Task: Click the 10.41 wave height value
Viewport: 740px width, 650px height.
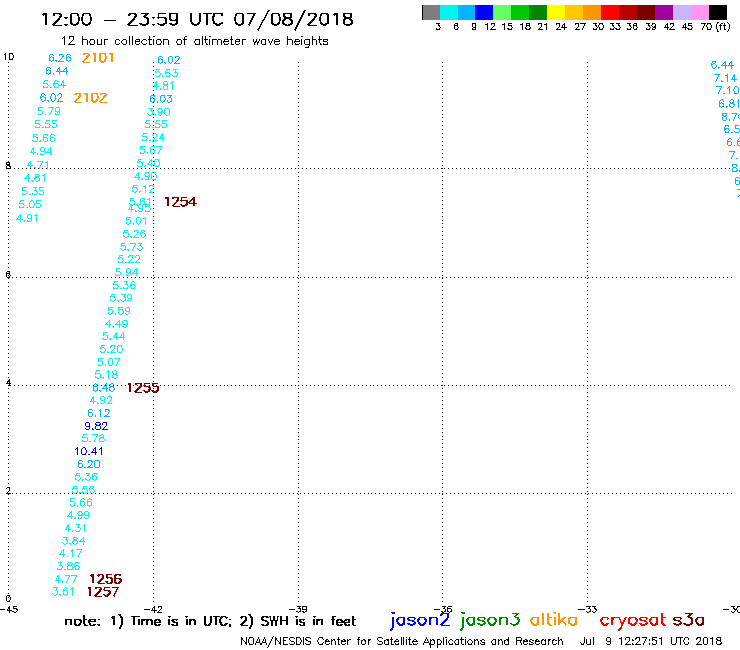Action: click(89, 451)
